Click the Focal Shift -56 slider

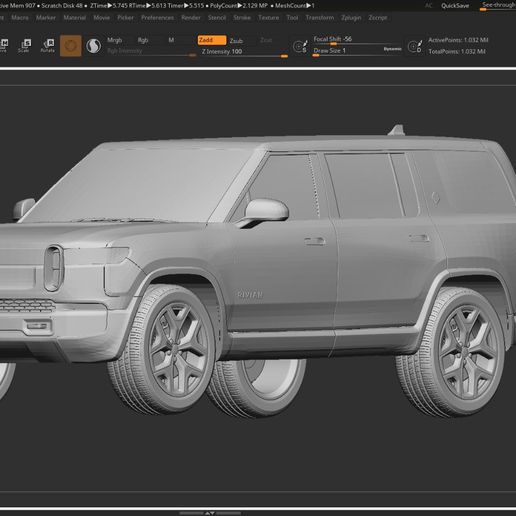(x=357, y=40)
